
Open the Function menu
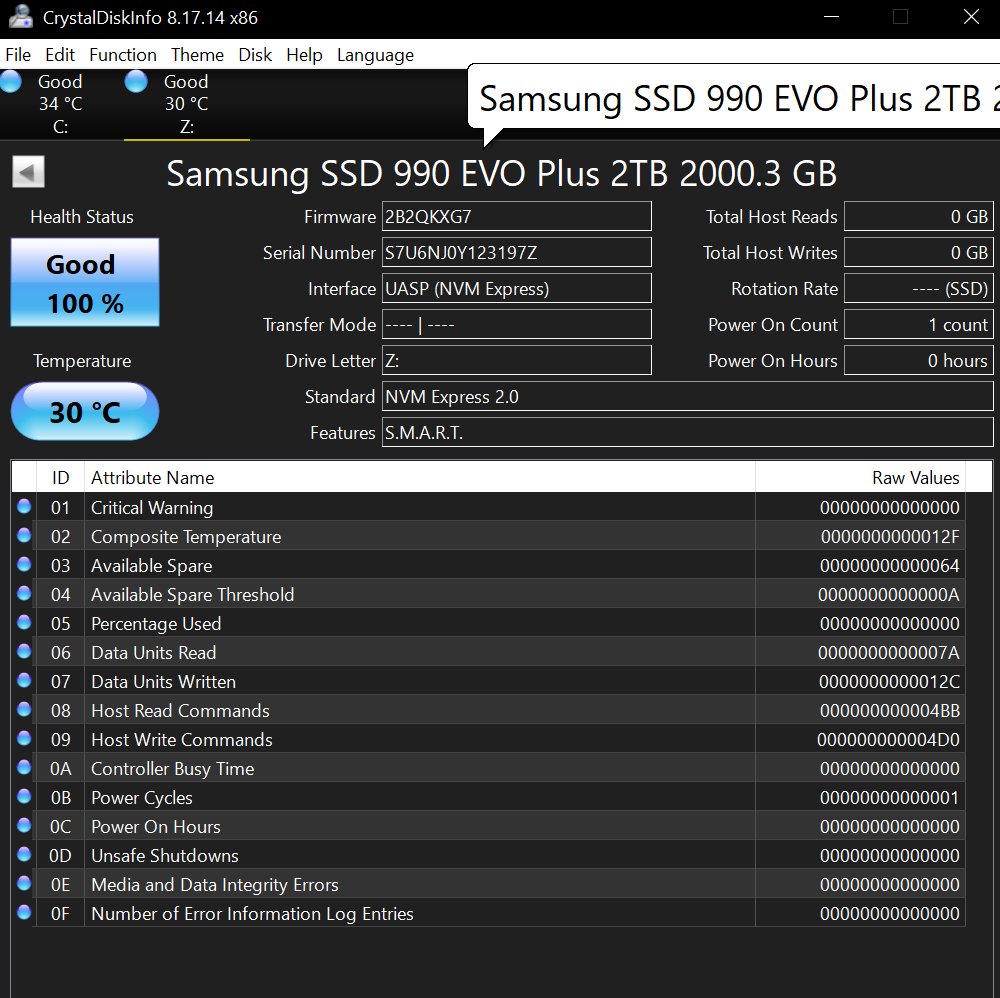pyautogui.click(x=123, y=55)
